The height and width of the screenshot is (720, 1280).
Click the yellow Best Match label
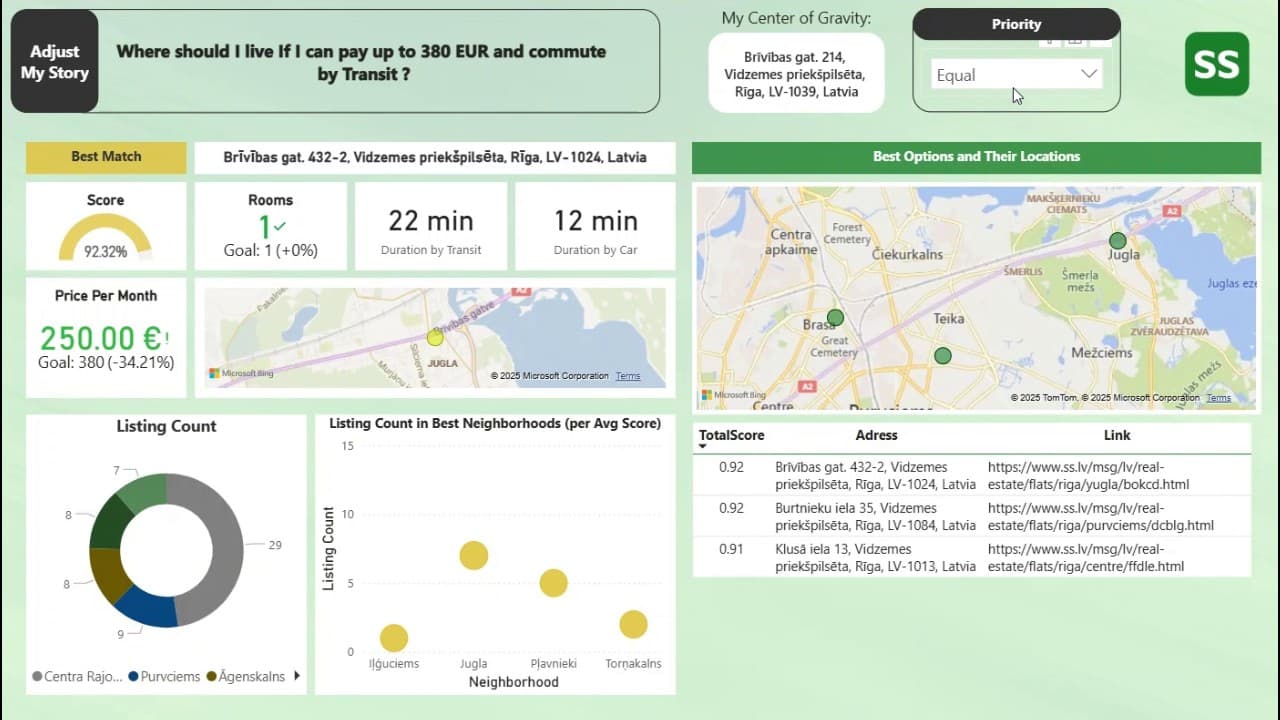click(x=106, y=157)
